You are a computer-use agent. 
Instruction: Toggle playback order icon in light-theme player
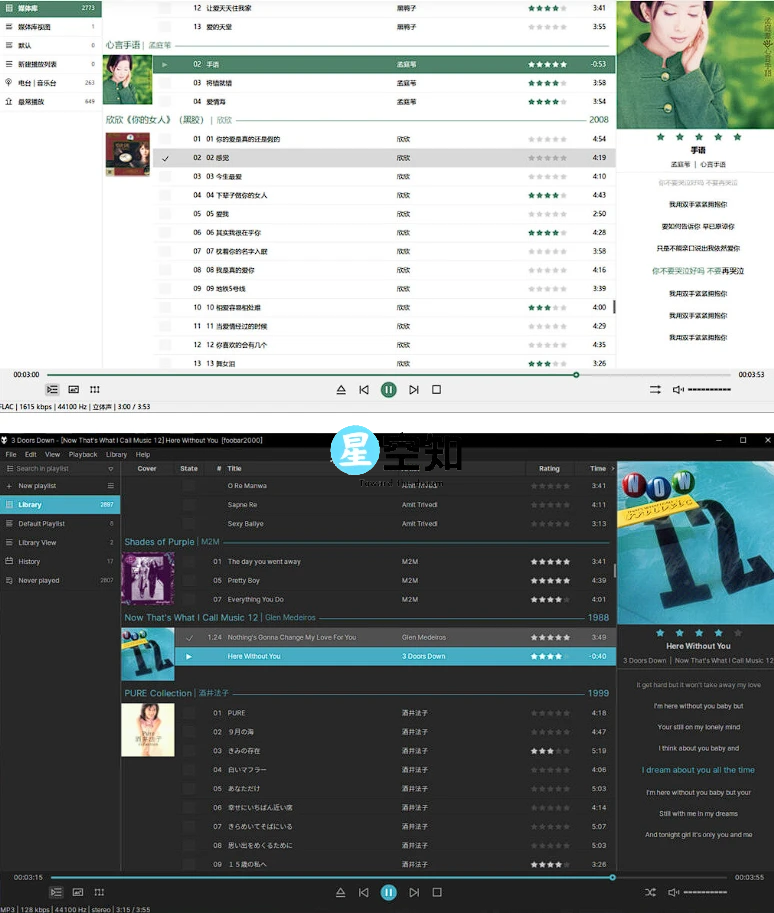[655, 390]
